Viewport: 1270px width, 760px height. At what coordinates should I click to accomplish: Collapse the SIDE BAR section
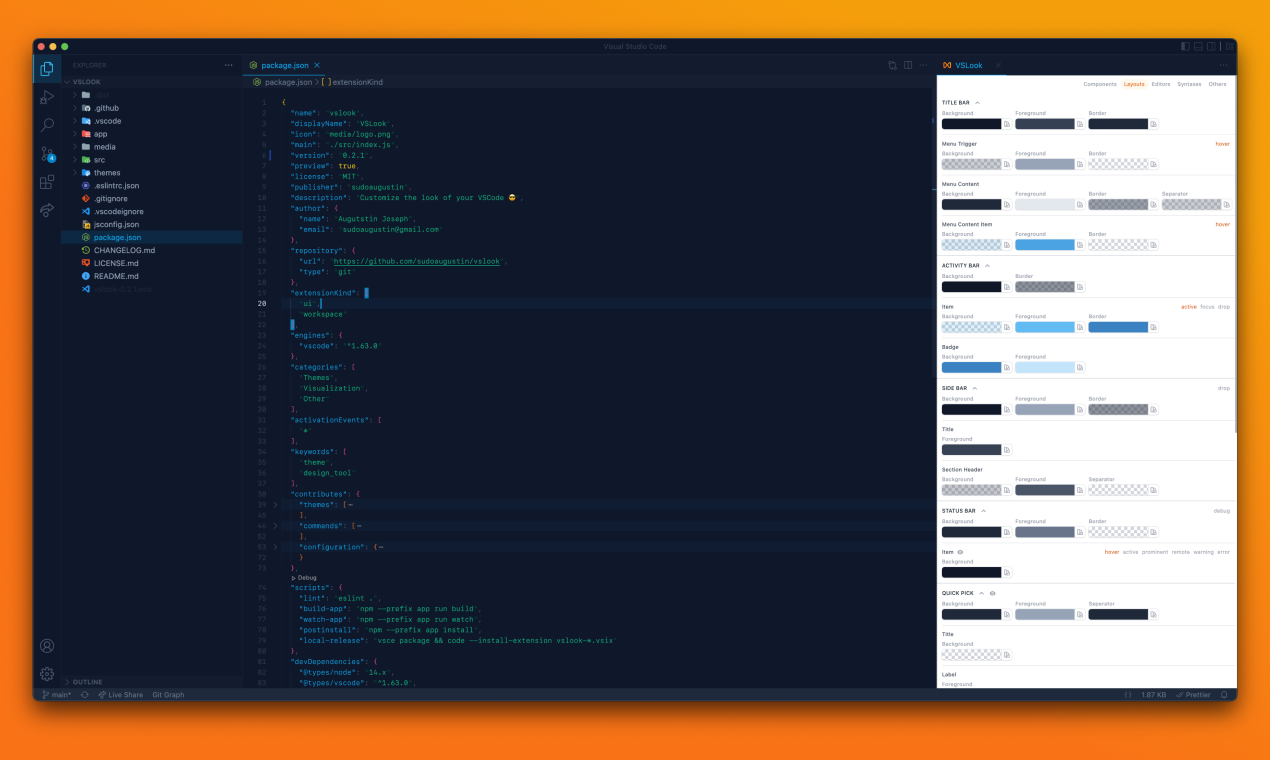pyautogui.click(x=975, y=388)
